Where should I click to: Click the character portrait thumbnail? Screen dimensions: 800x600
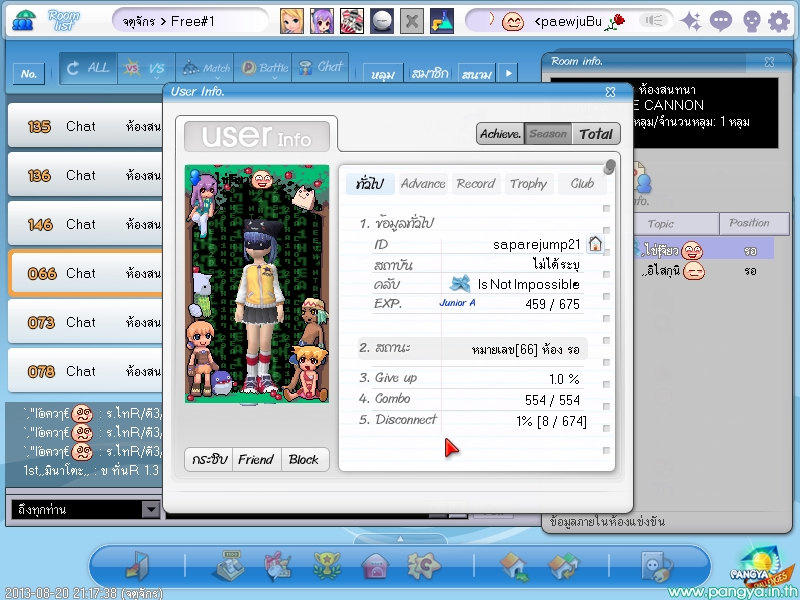pos(257,284)
